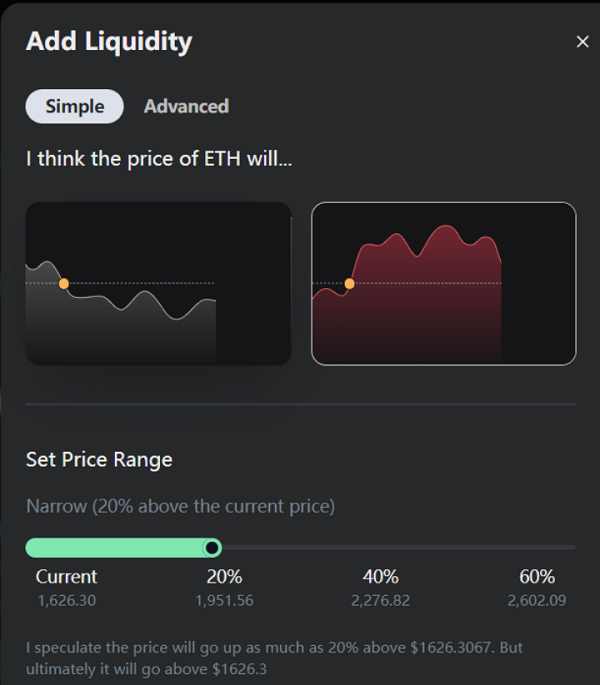Viewport: 600px width, 685px height.
Task: Select the 60% range mark
Action: (537, 577)
